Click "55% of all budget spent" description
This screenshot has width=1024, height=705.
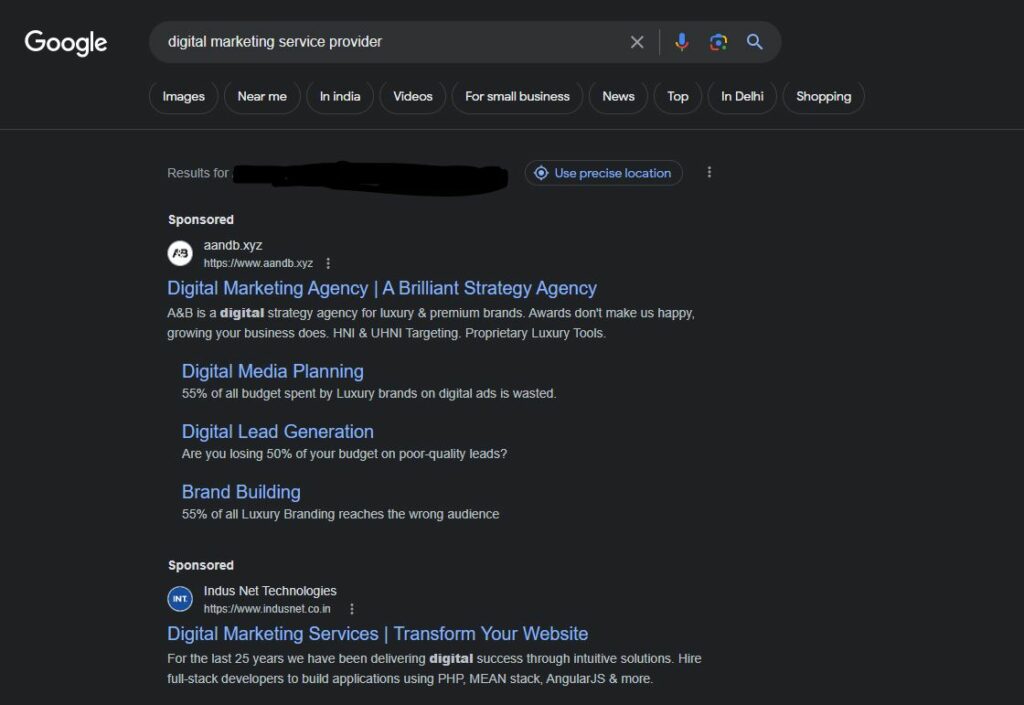pos(369,394)
